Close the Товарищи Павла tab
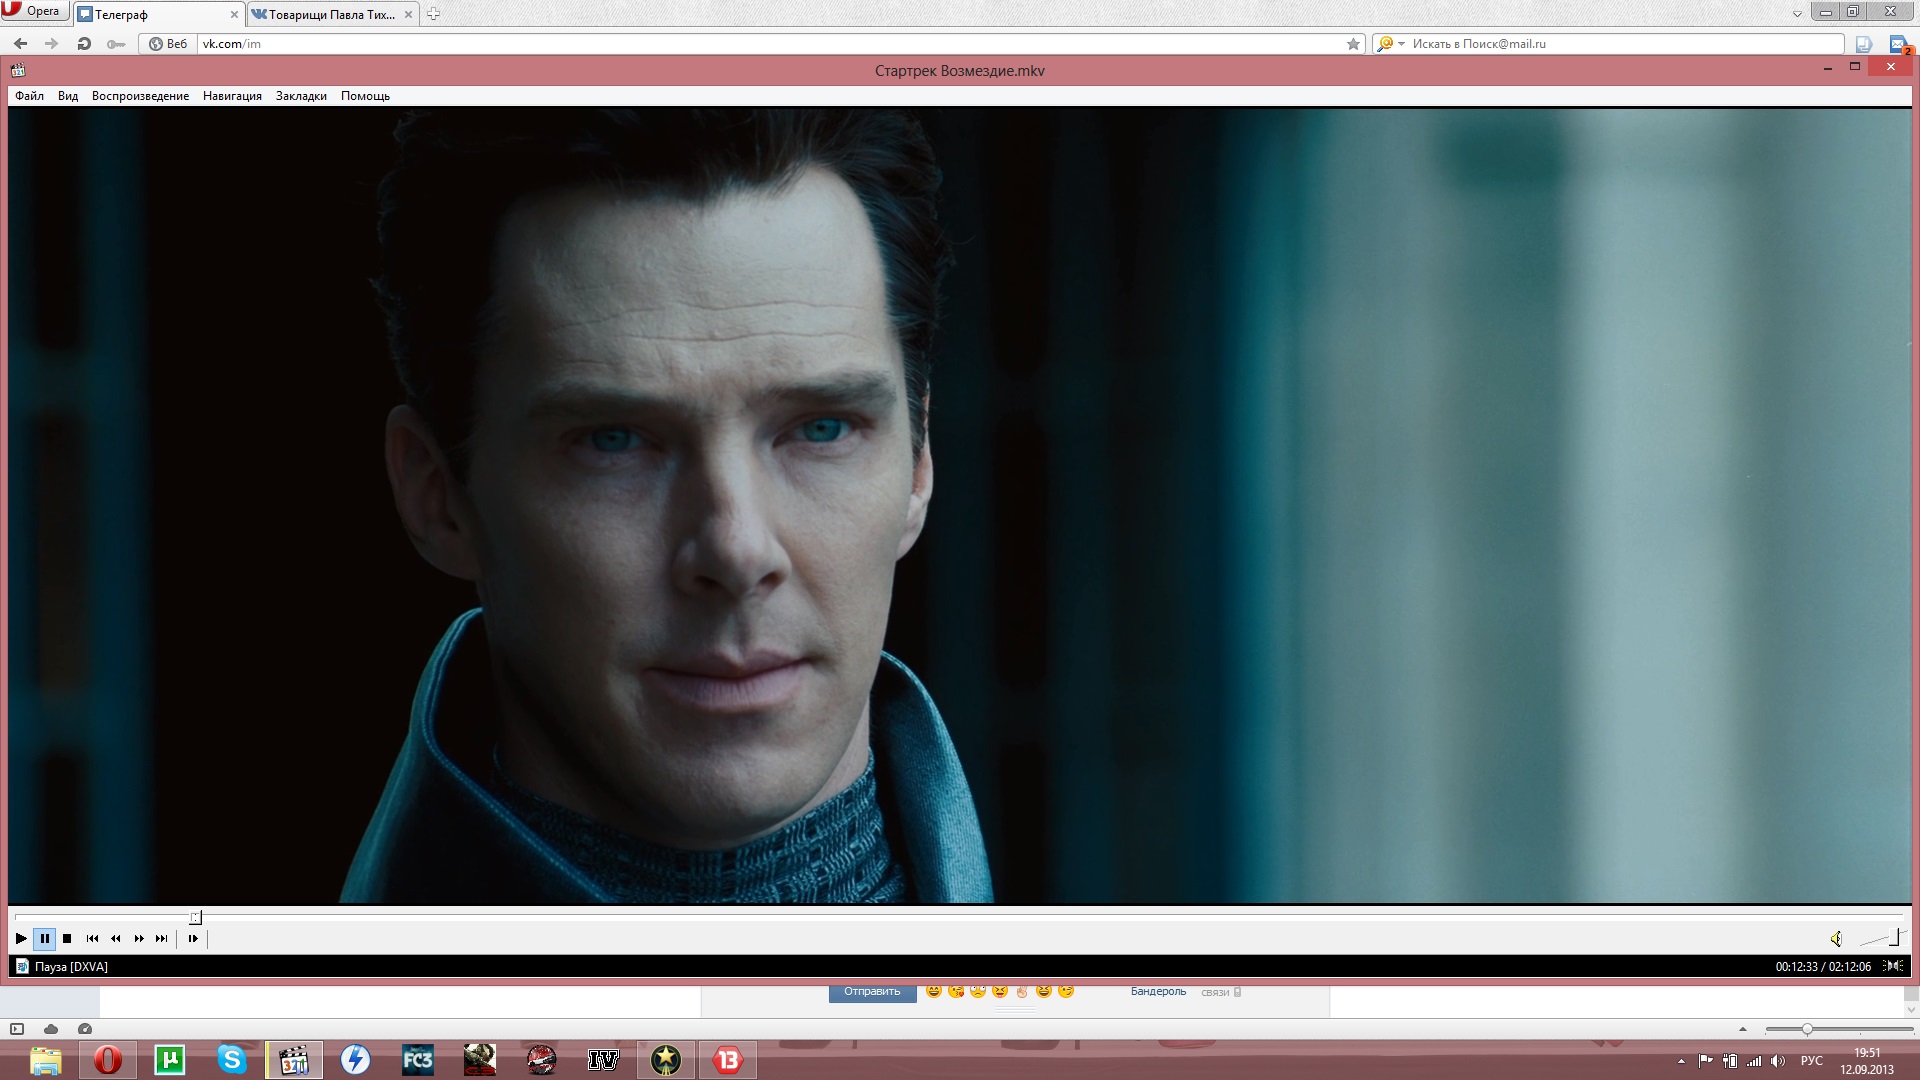 (x=408, y=15)
